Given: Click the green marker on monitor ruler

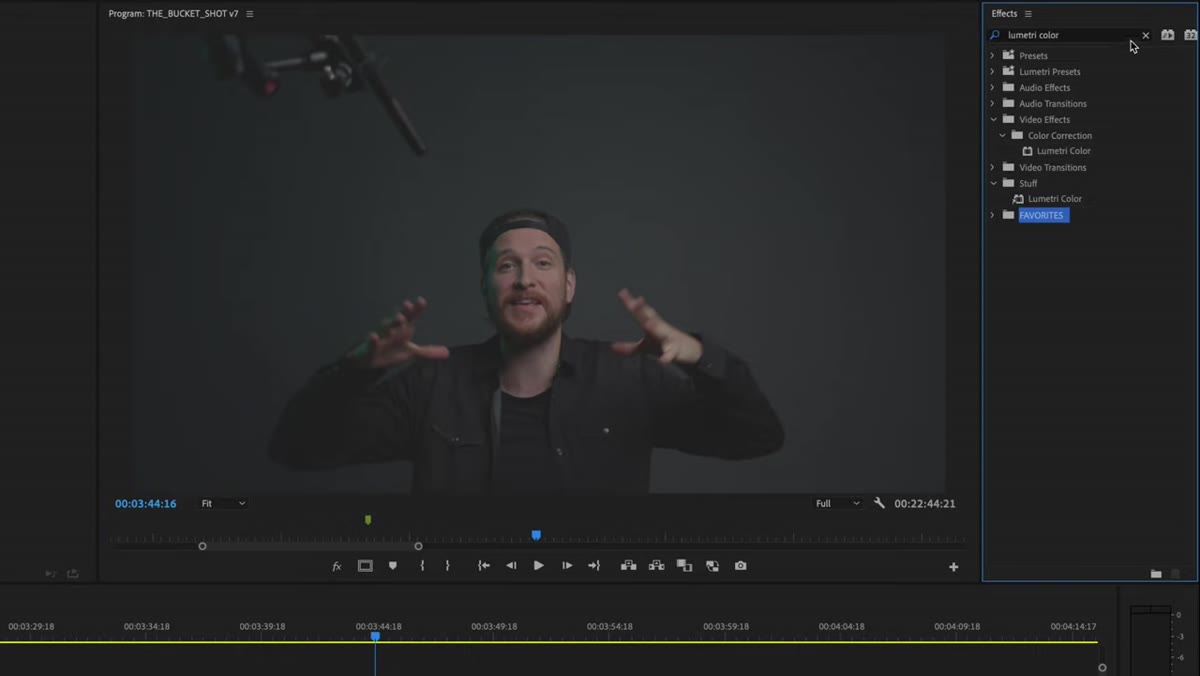Looking at the screenshot, I should (x=368, y=520).
